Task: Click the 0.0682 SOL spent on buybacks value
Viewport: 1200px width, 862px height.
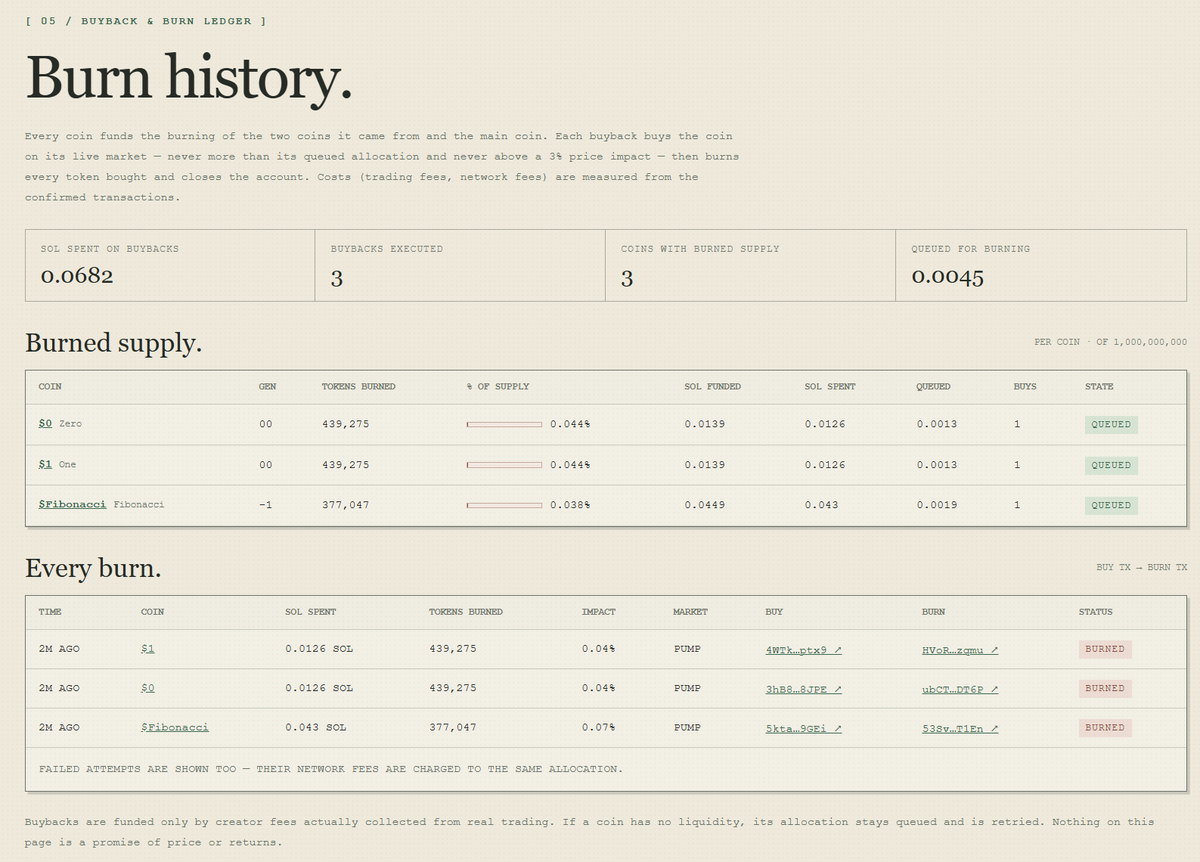Action: pos(77,277)
